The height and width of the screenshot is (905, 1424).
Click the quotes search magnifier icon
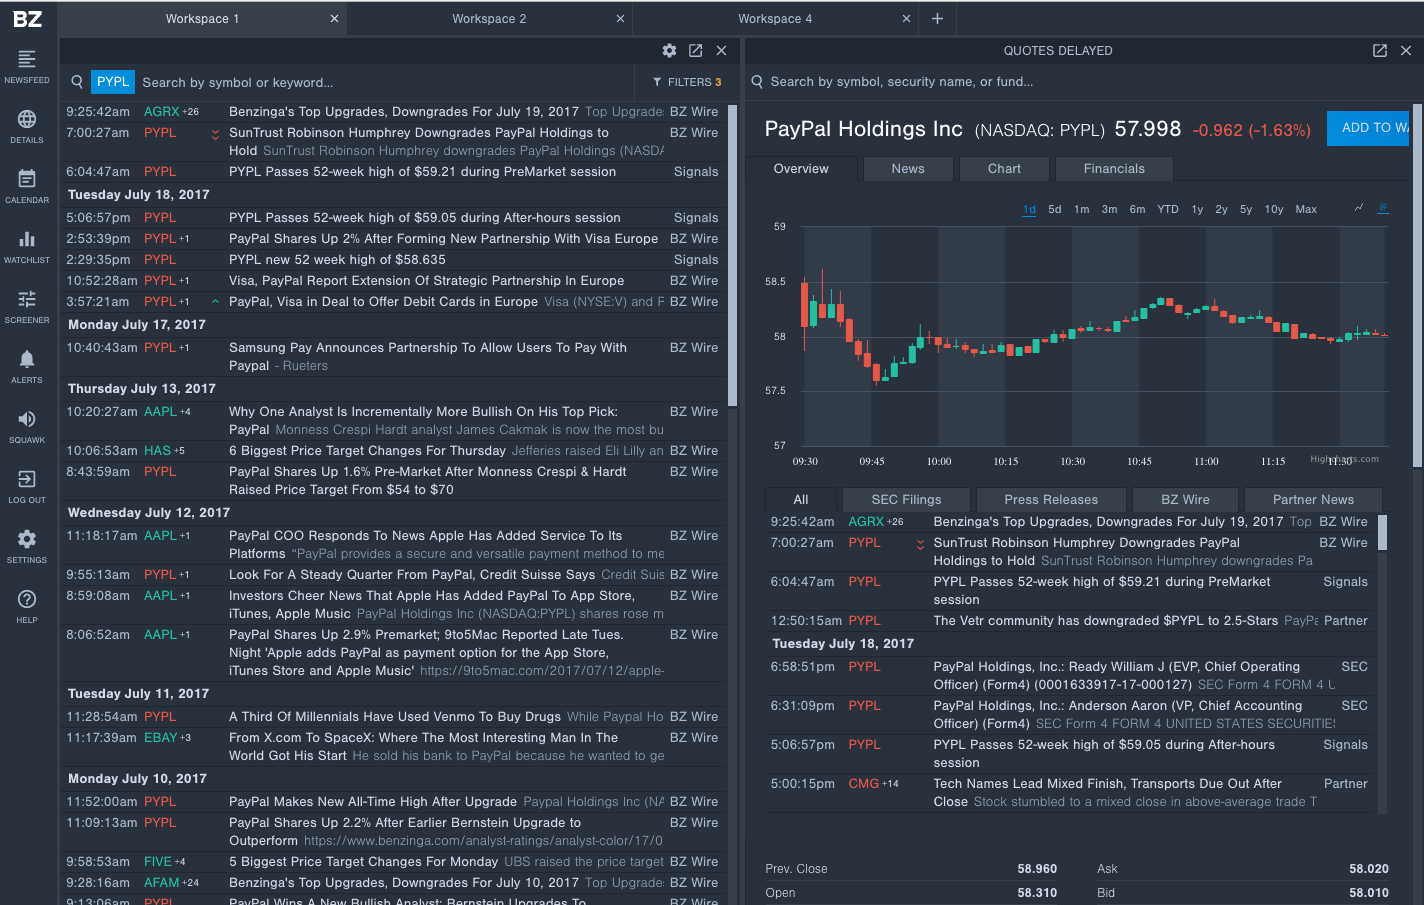[757, 82]
